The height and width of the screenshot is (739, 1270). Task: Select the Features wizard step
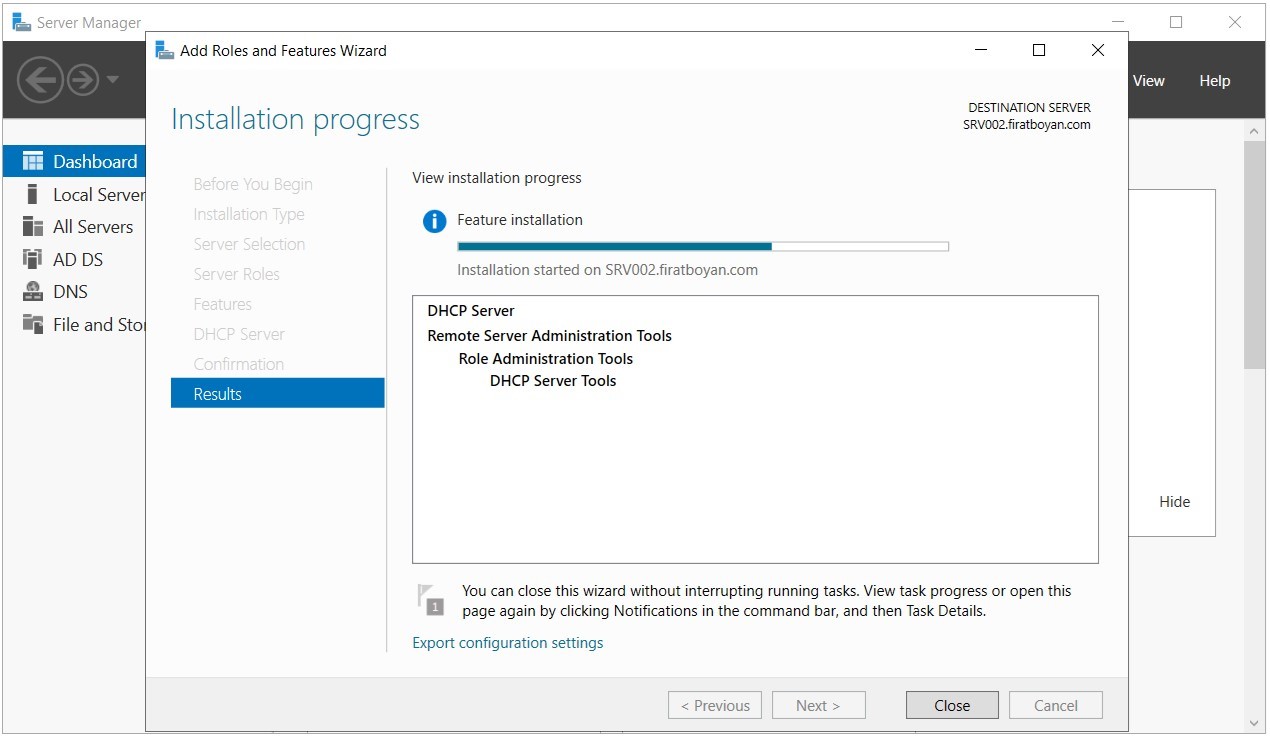pyautogui.click(x=222, y=304)
